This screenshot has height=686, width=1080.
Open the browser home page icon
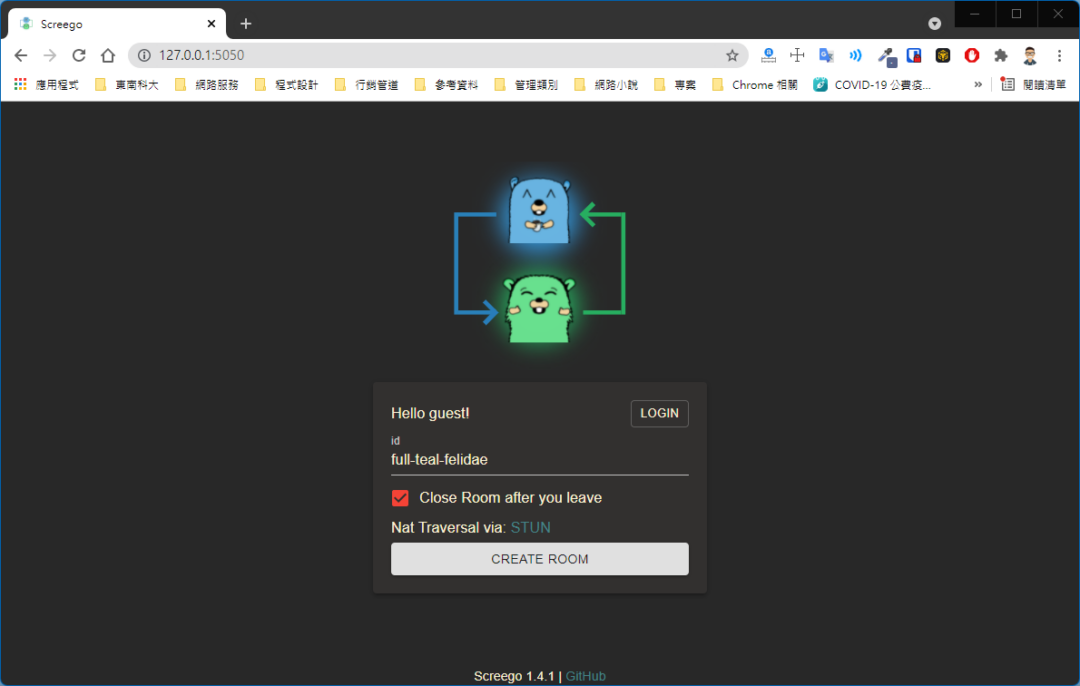107,55
